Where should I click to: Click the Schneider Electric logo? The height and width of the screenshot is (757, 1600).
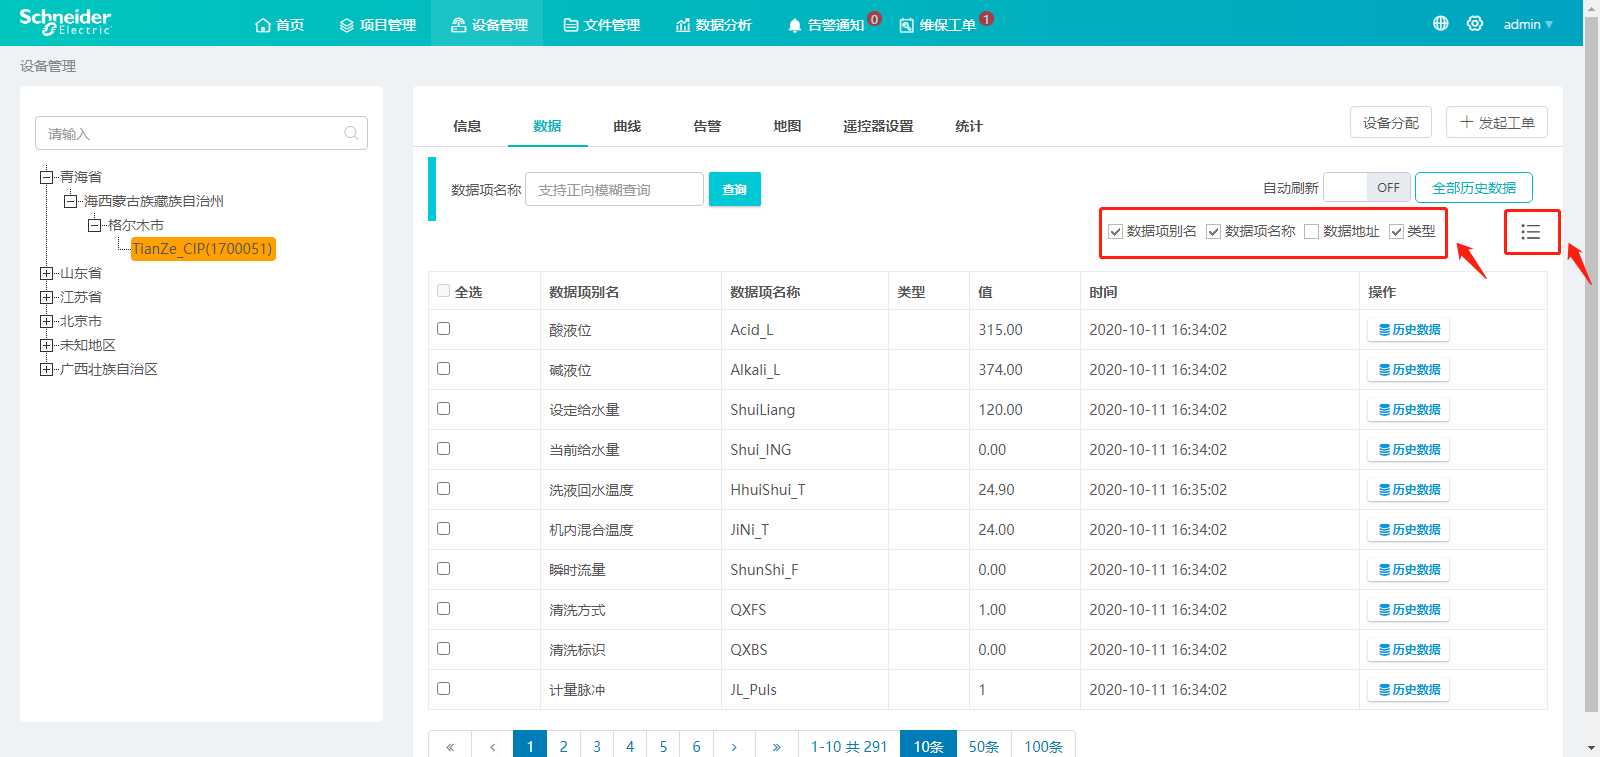coord(65,22)
